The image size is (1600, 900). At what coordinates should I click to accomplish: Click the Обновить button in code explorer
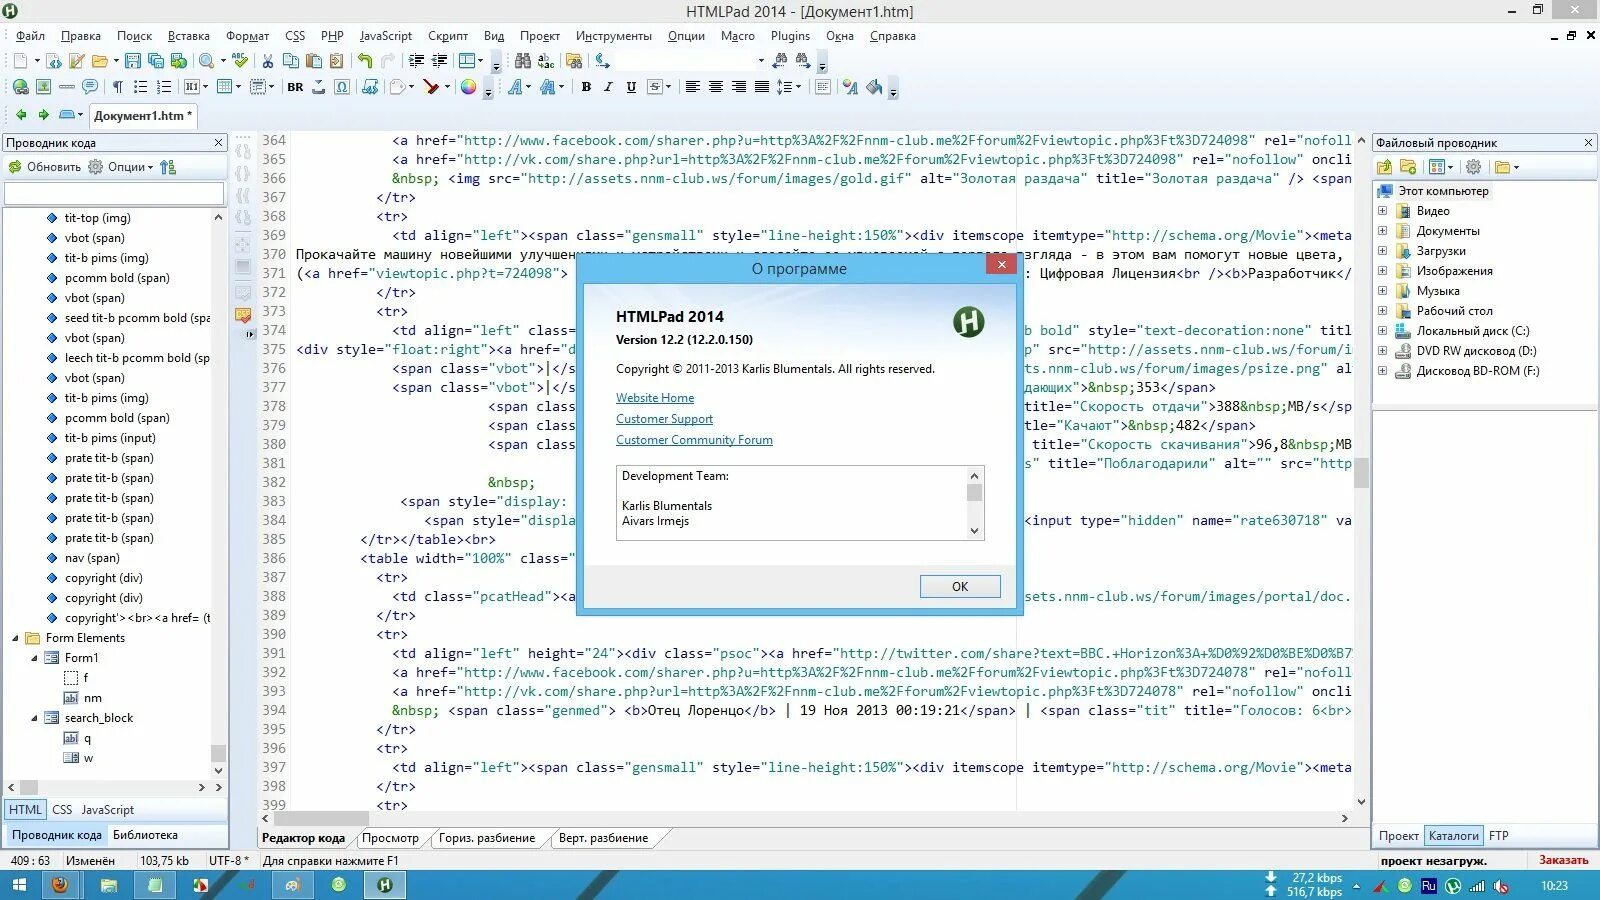pos(45,167)
